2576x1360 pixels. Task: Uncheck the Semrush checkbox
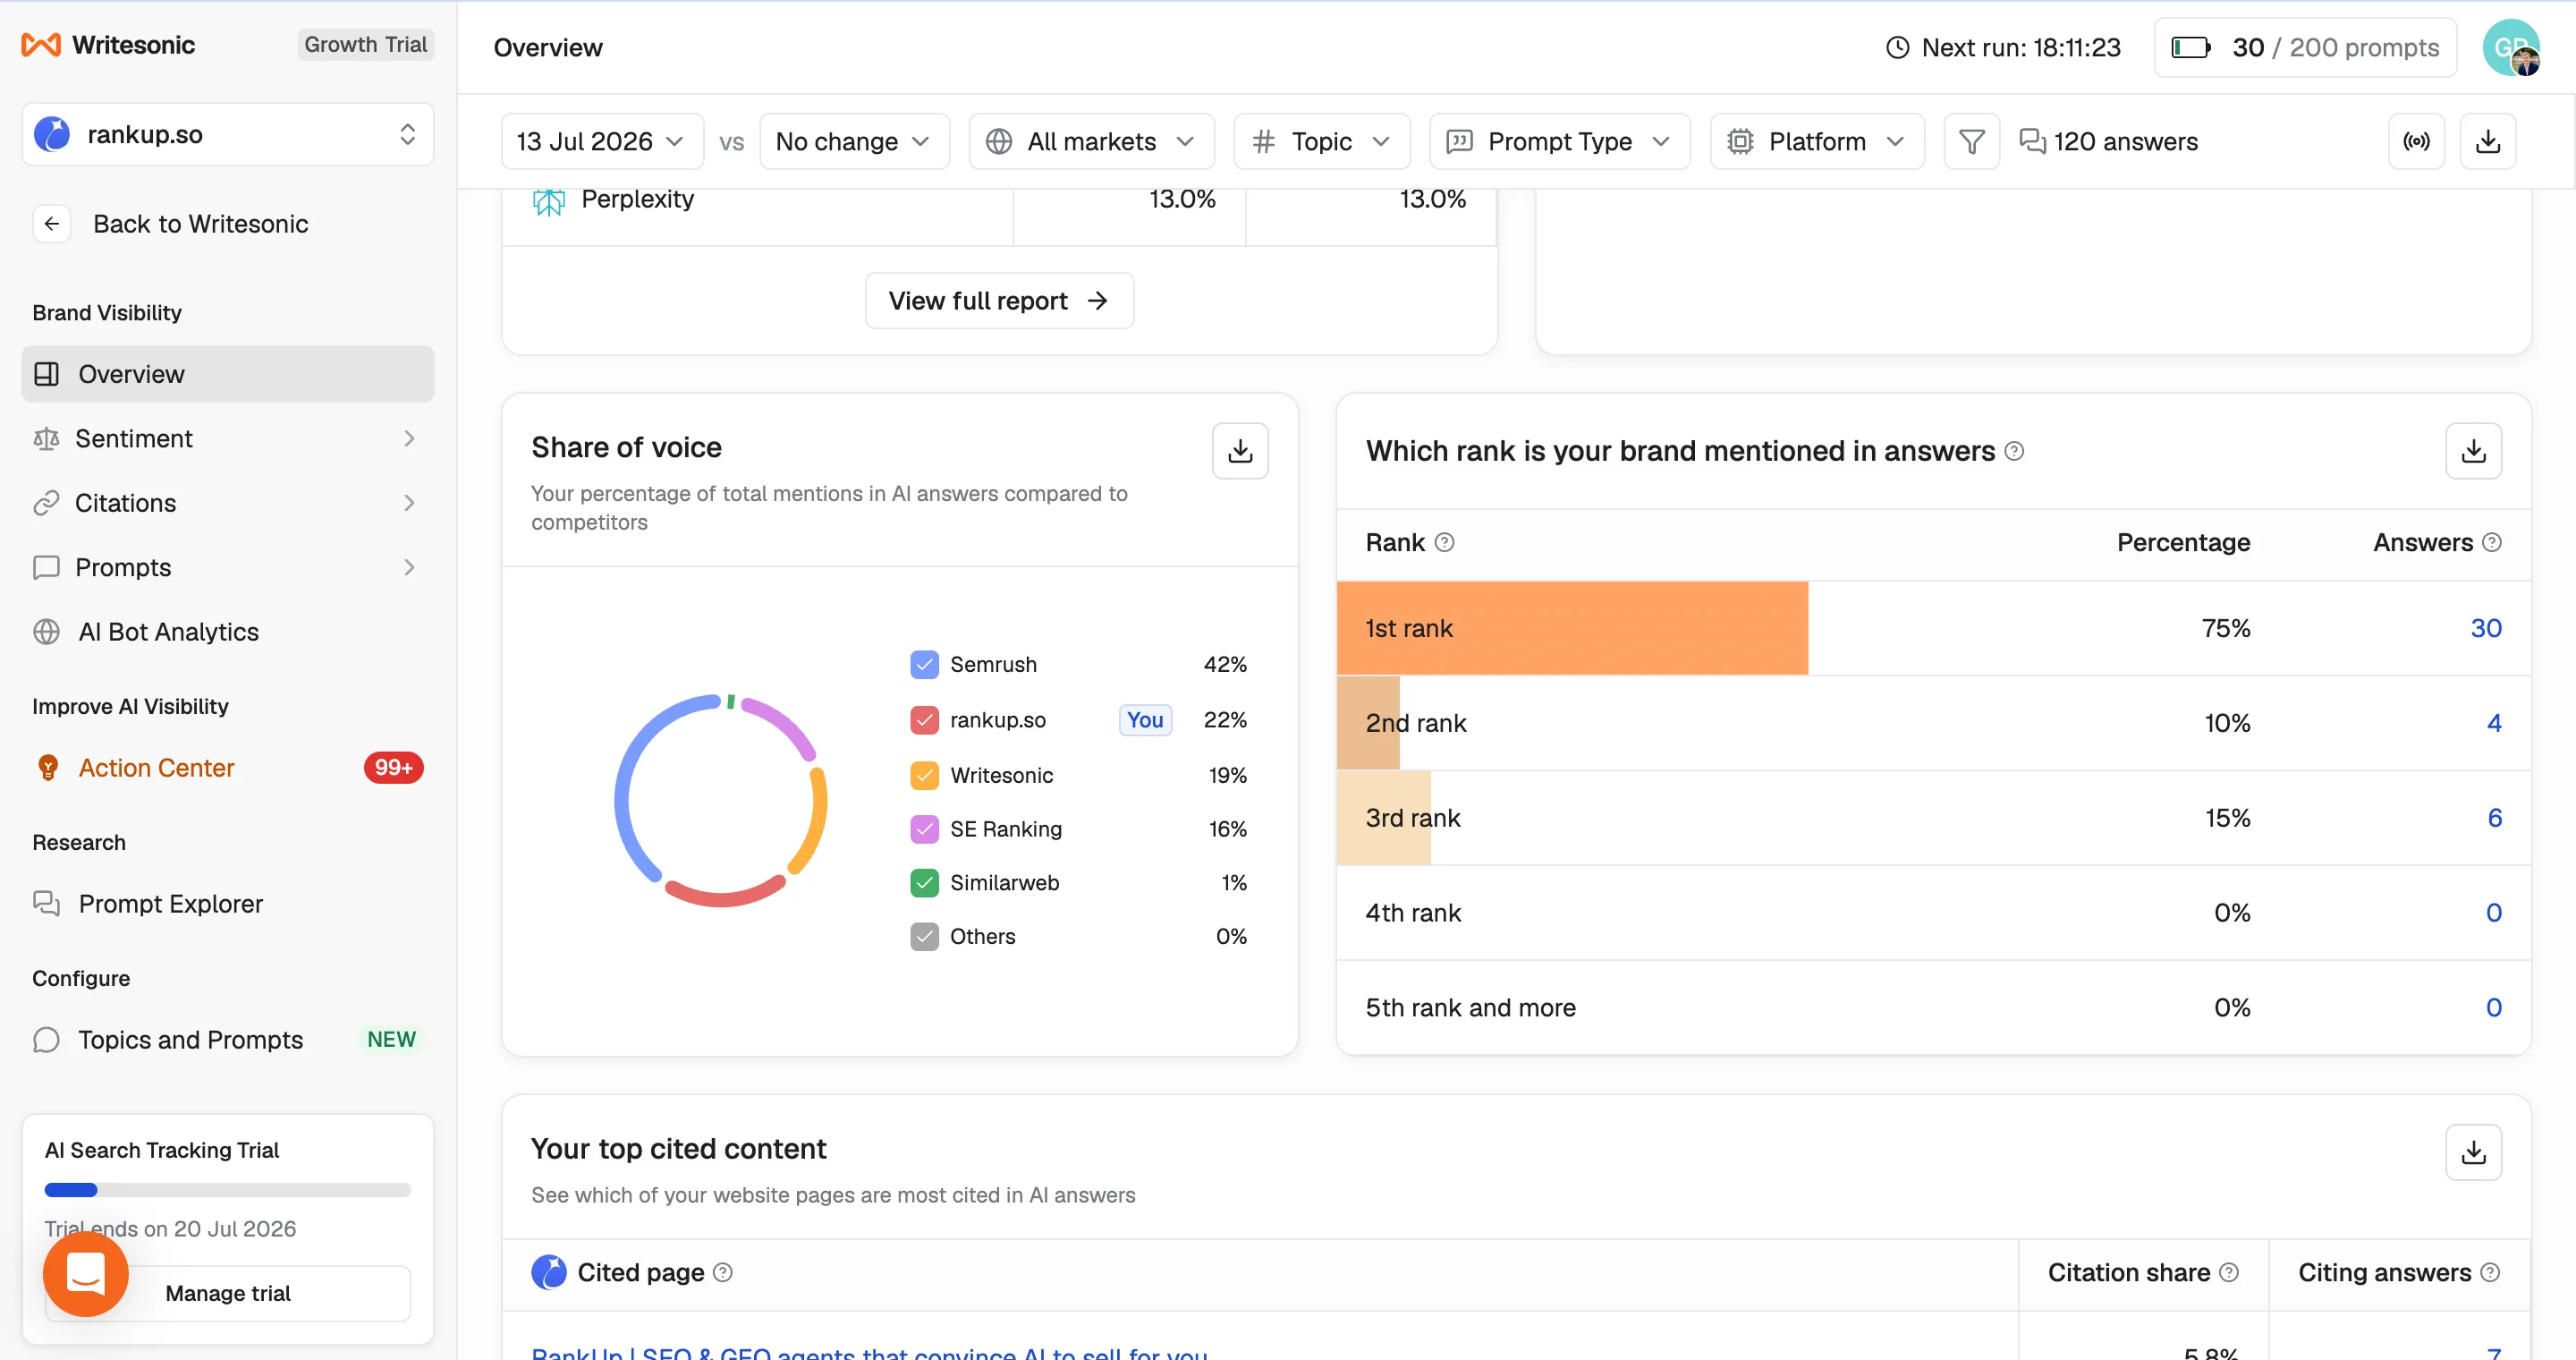(x=924, y=664)
